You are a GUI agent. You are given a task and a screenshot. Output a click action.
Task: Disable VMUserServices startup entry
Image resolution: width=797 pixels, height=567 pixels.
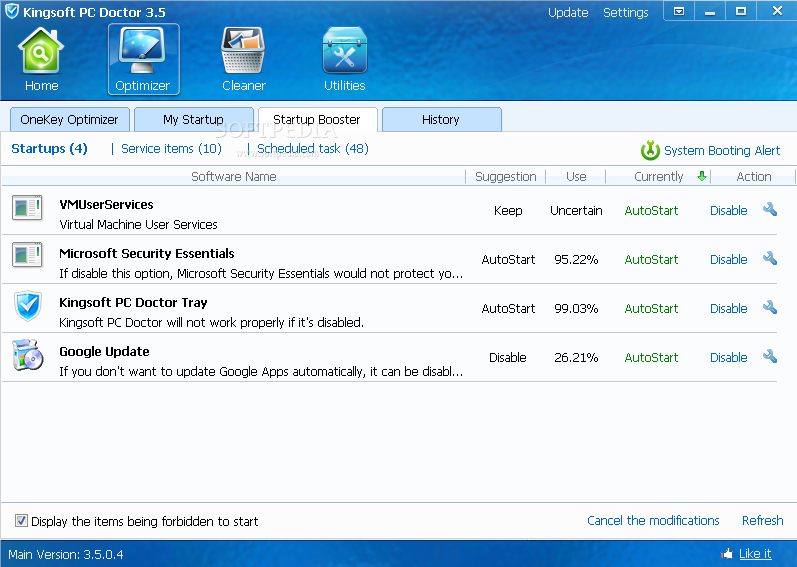[x=728, y=210]
